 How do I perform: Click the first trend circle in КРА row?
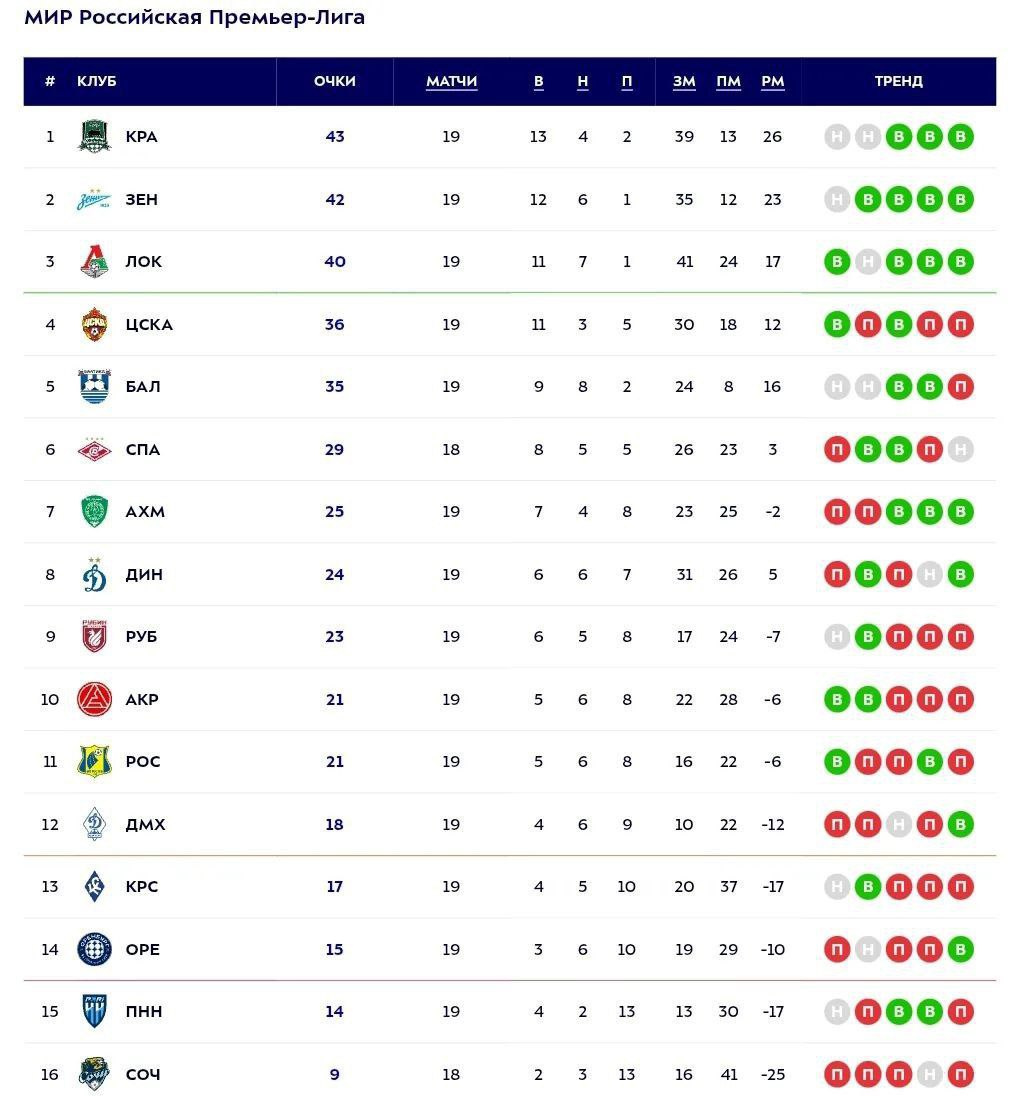tap(837, 137)
